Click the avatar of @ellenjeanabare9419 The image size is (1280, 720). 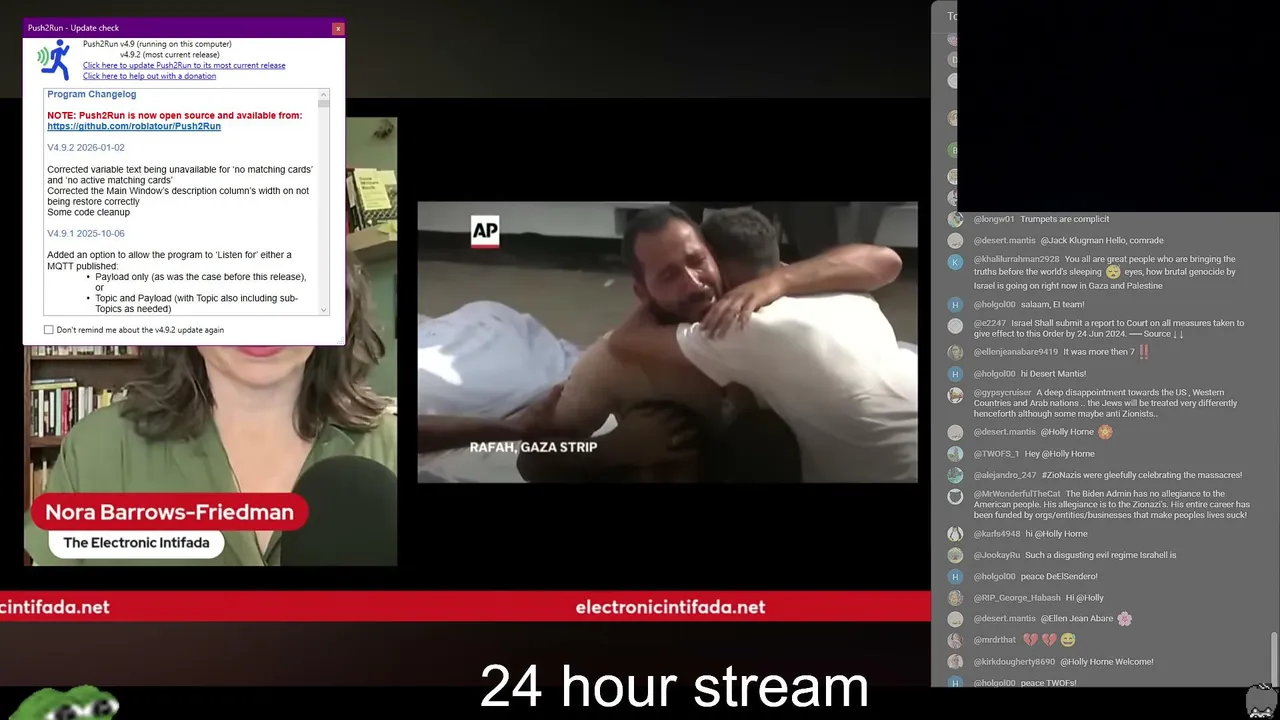[955, 352]
